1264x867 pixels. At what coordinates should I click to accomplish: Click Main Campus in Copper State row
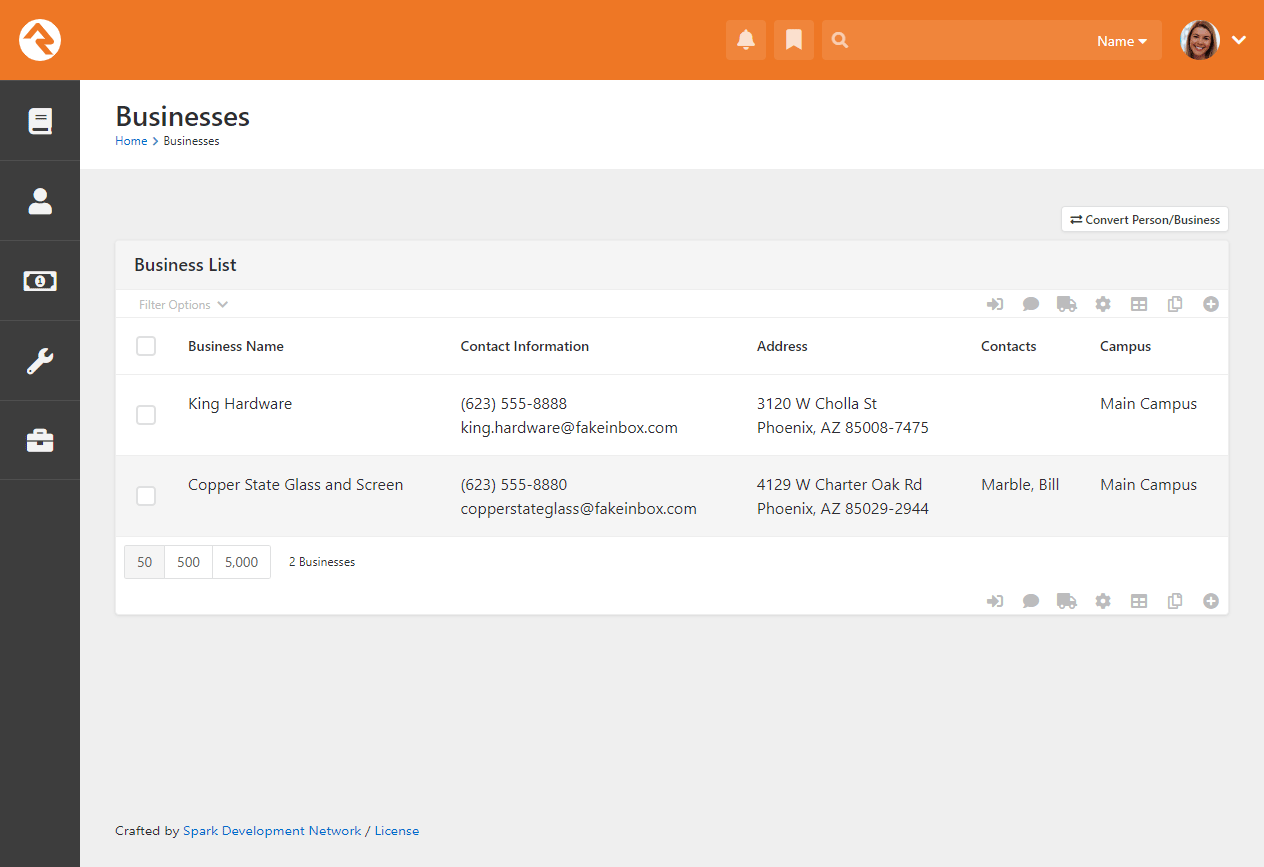tap(1149, 485)
